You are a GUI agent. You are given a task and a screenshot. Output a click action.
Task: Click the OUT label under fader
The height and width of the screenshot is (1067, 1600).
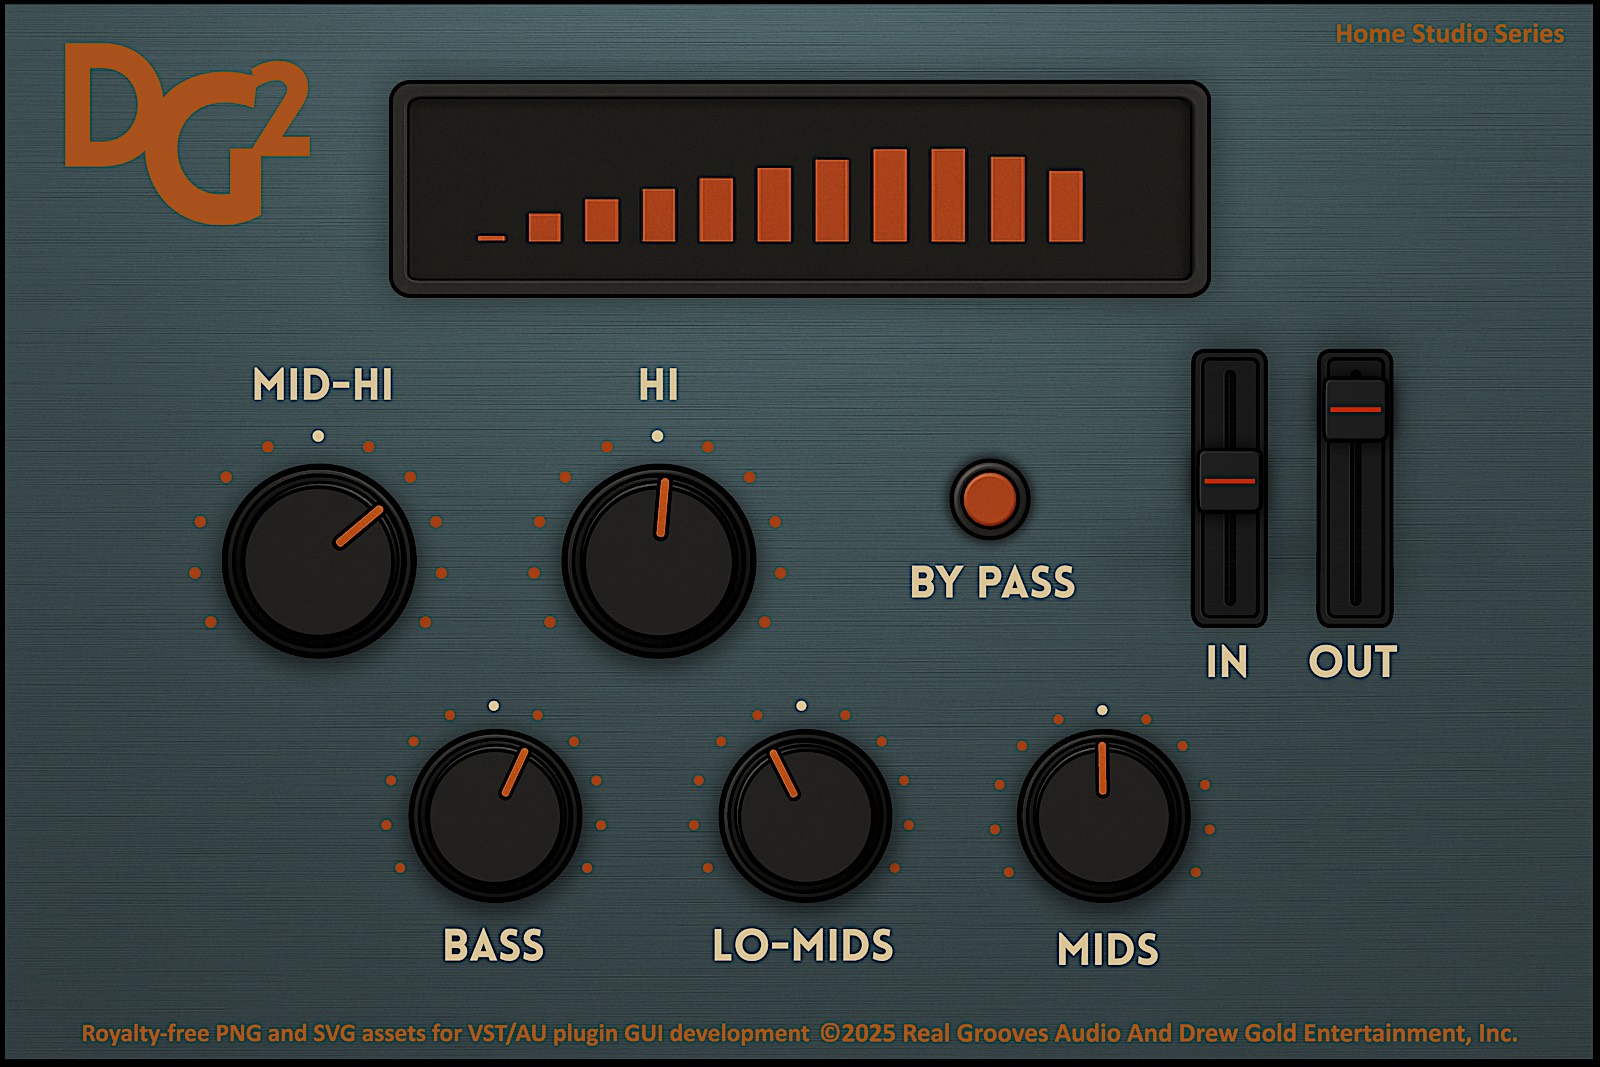1353,662
